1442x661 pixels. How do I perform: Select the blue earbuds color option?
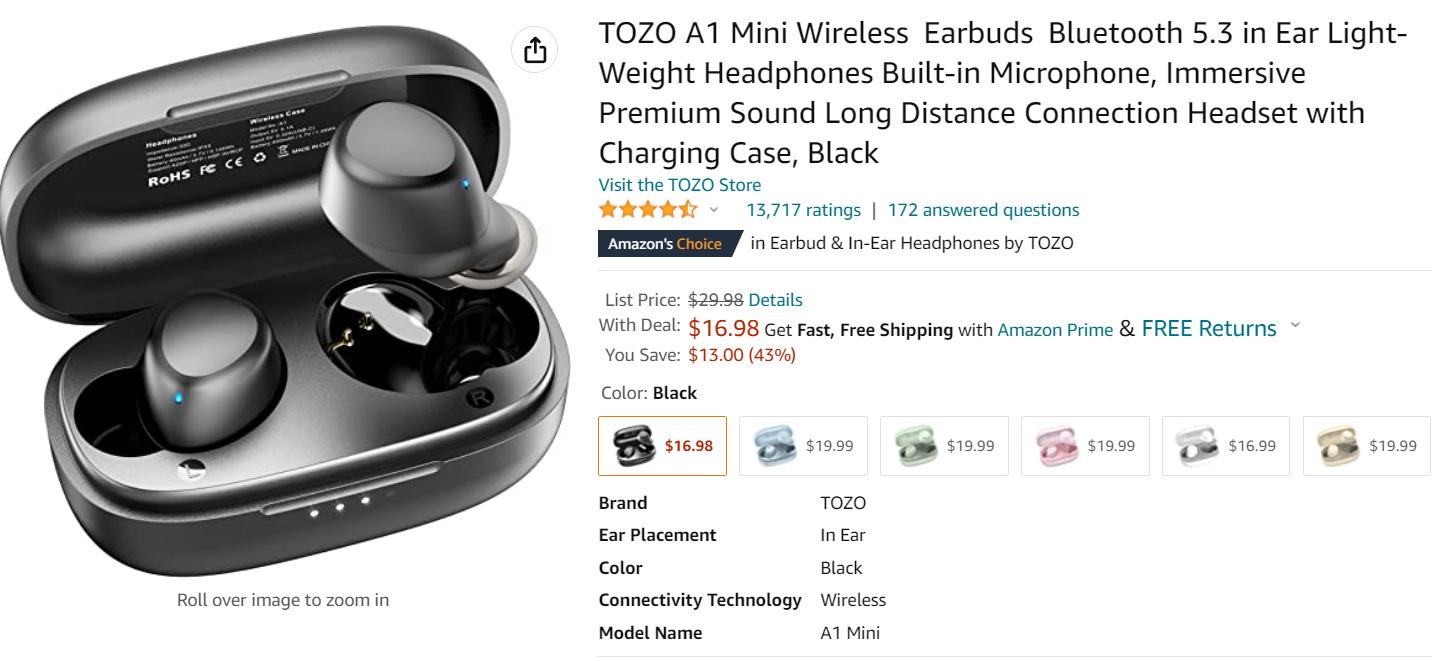tap(803, 445)
